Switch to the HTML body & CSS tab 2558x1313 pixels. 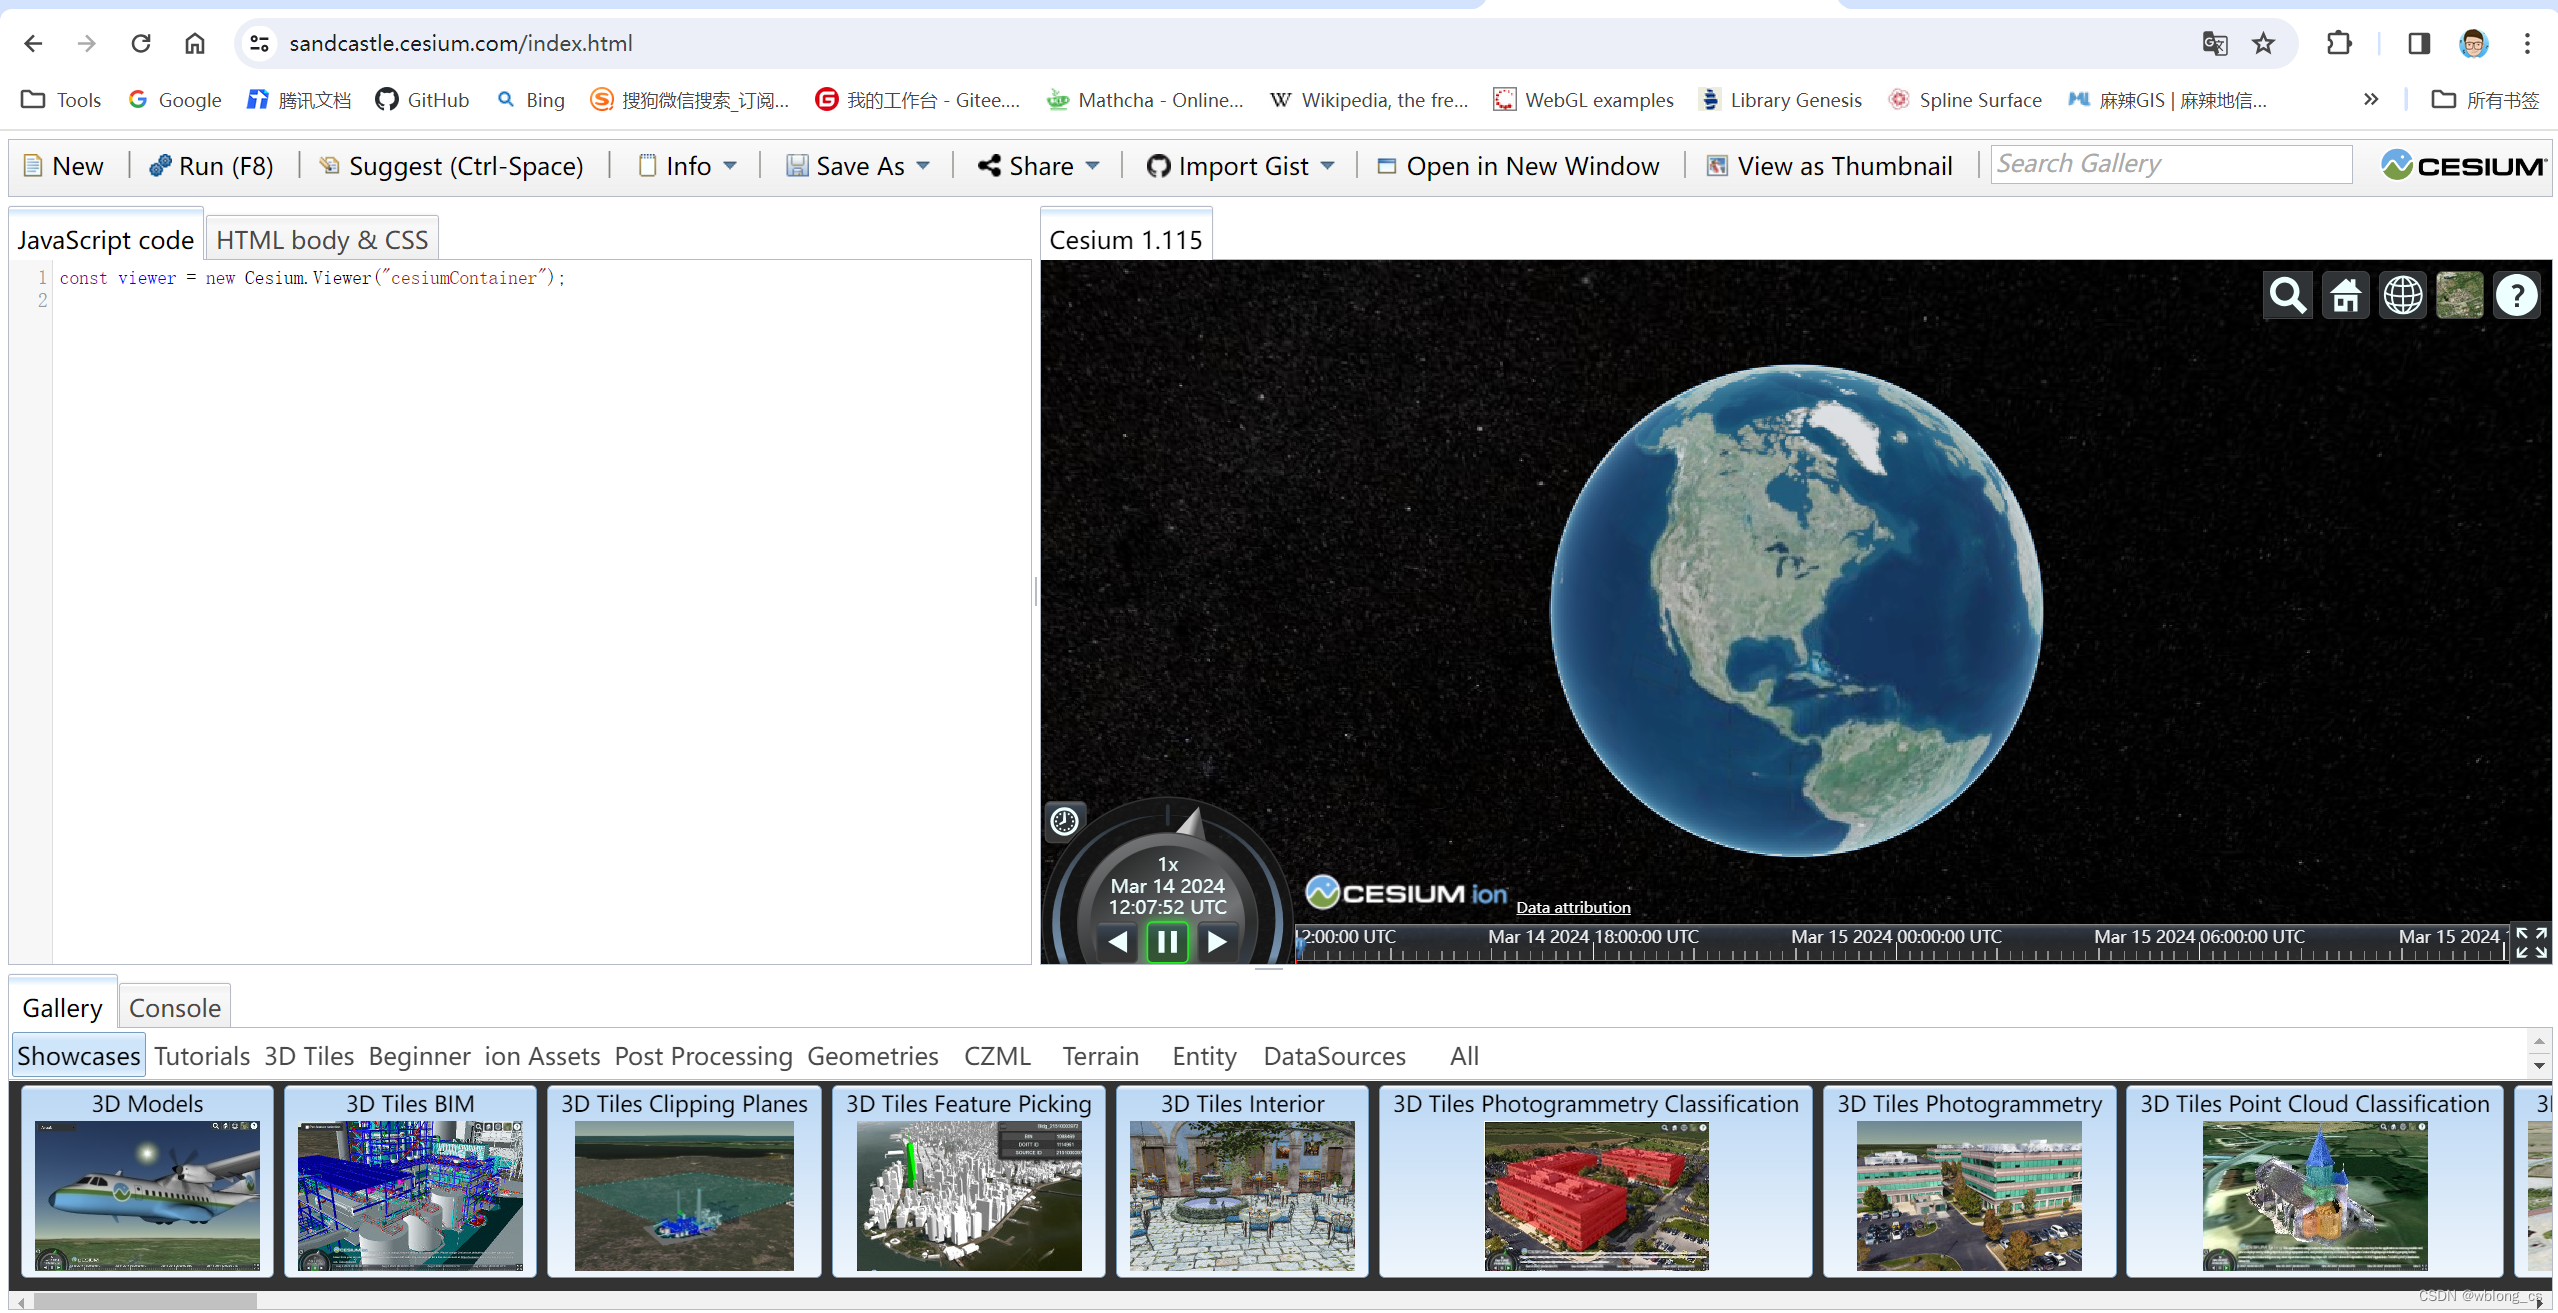coord(322,238)
